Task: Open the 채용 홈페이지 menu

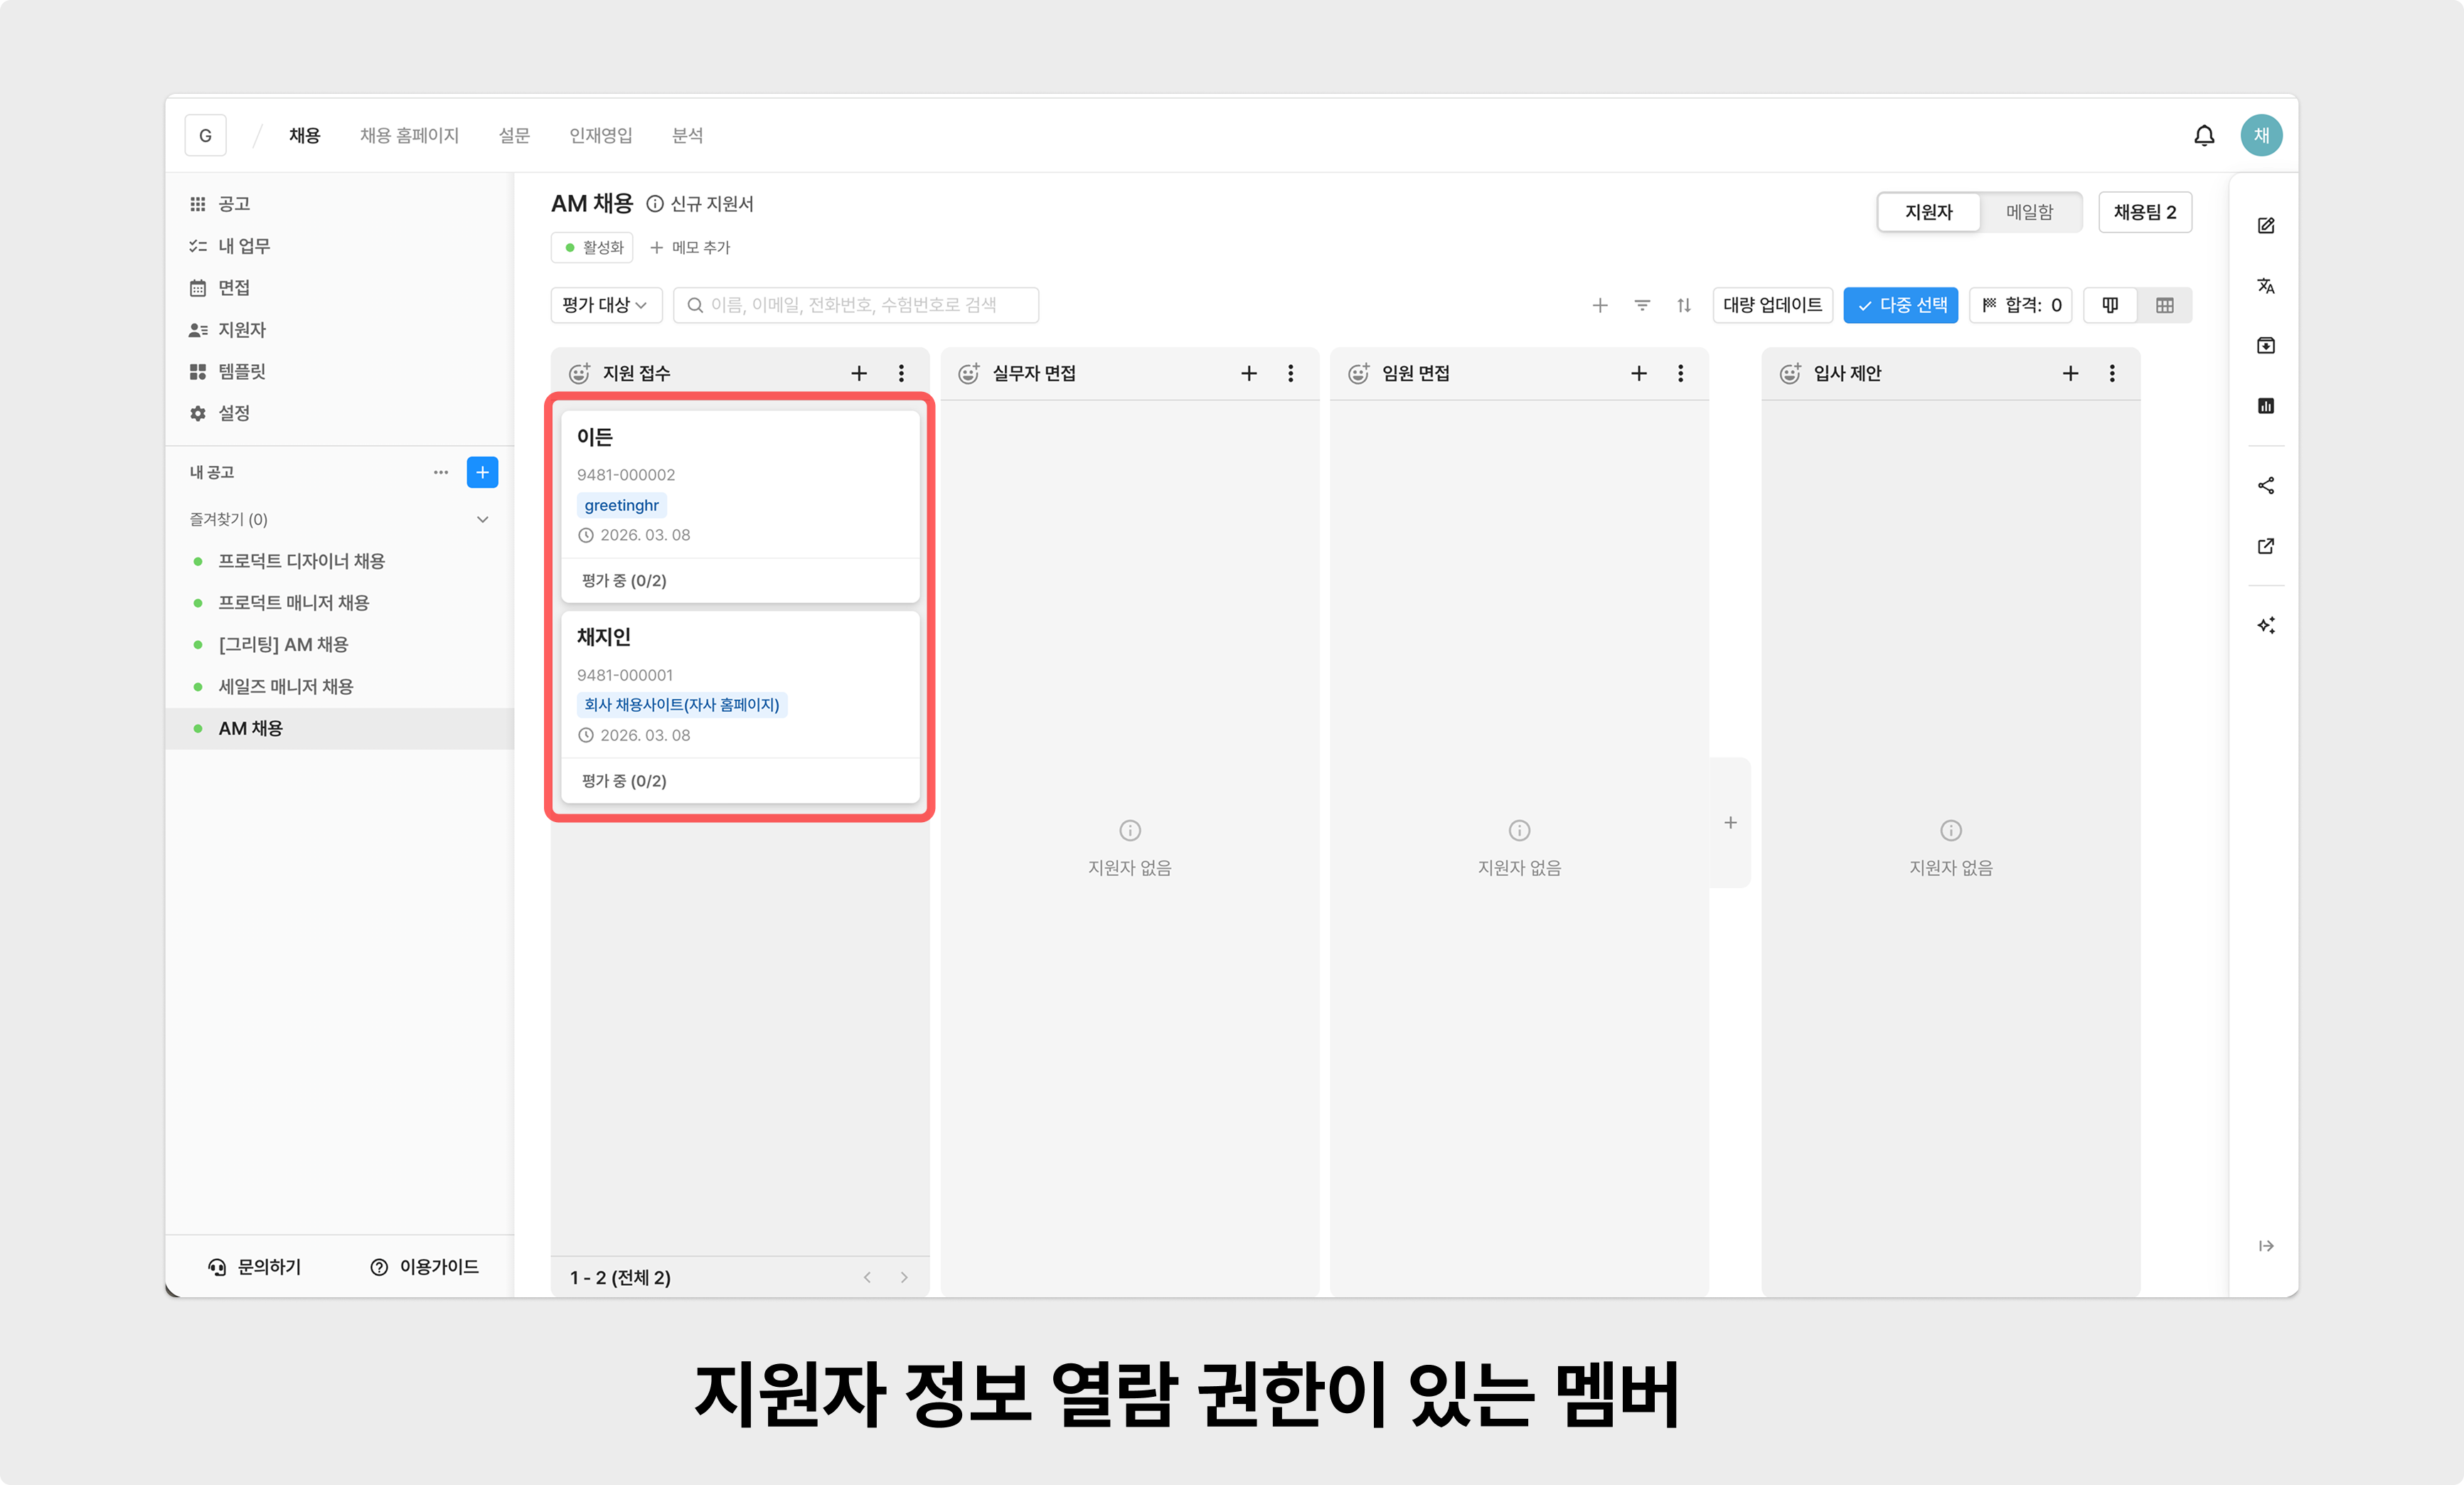Action: [409, 135]
